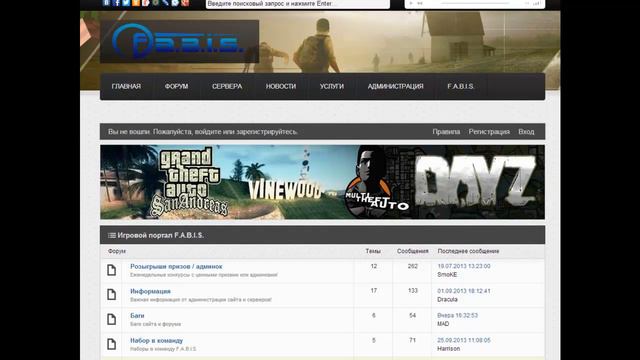
Task: Open last post Вчера 16:32:53
Action: (x=457, y=316)
